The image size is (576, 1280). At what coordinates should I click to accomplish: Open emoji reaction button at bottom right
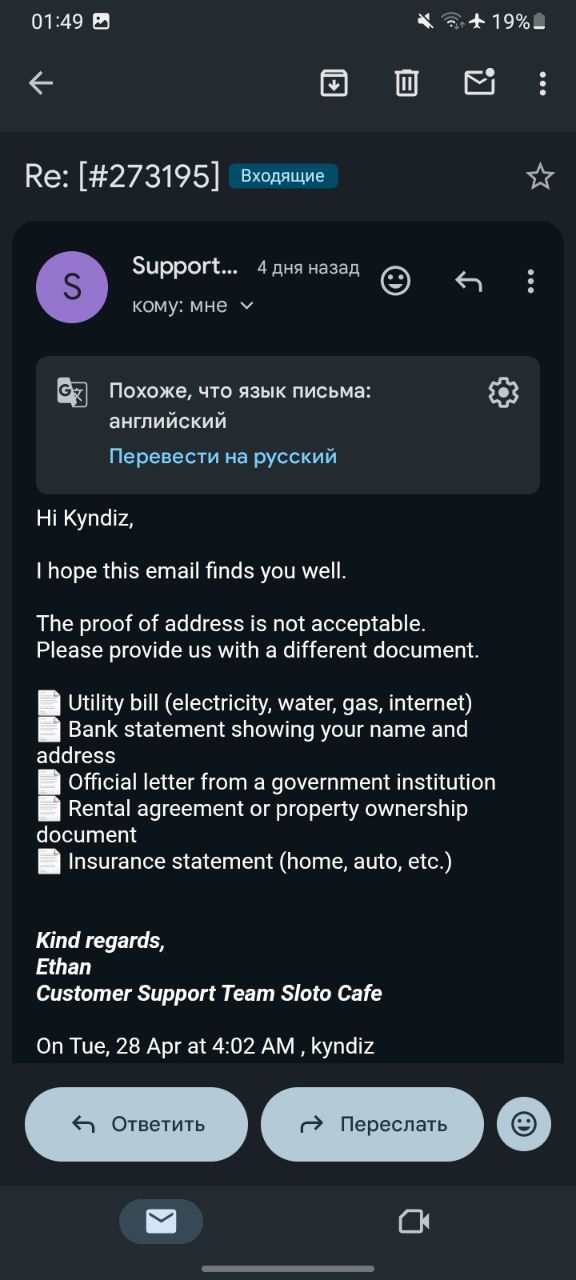click(x=524, y=1124)
